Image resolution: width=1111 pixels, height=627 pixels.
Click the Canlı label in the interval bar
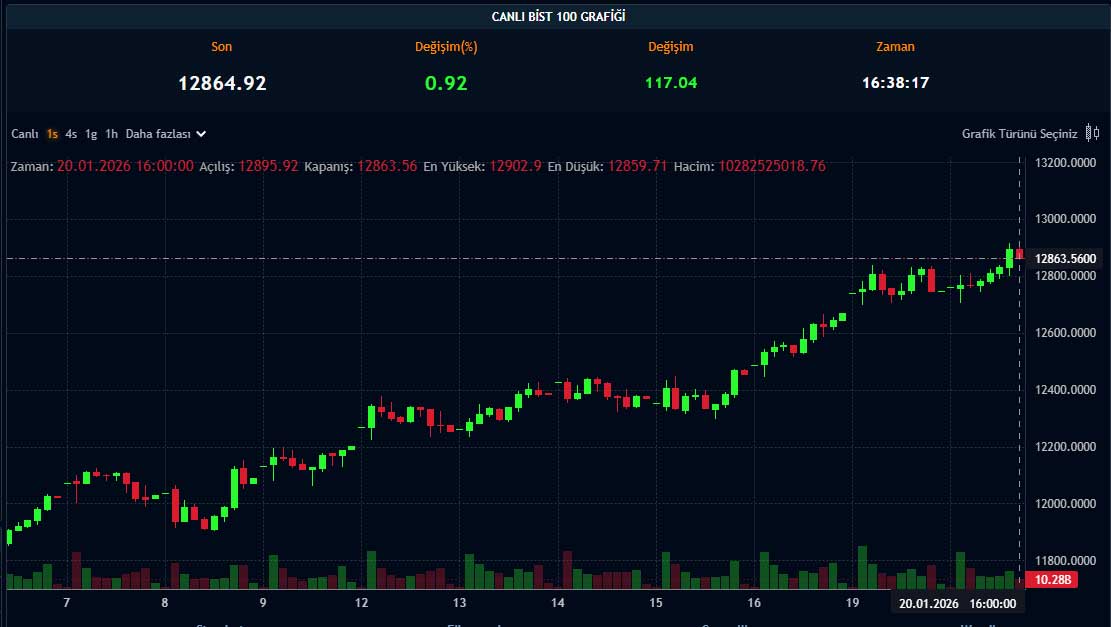24,133
